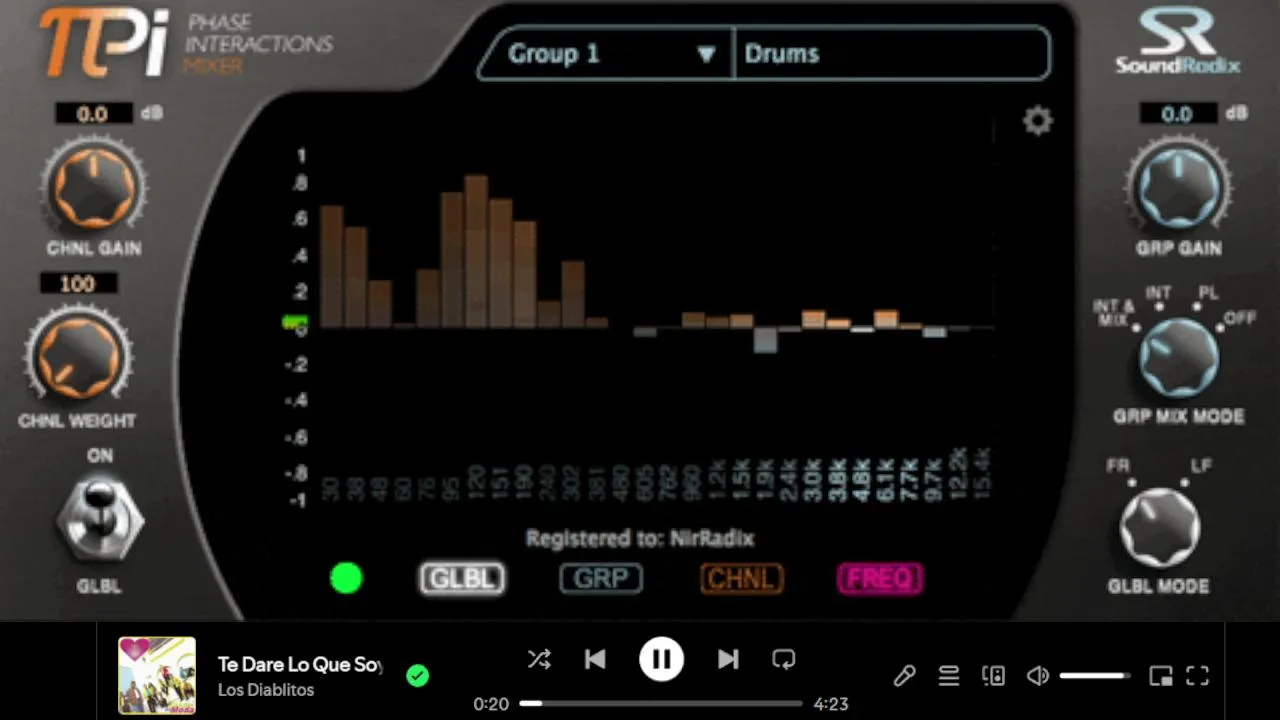1280x720 pixels.
Task: Click the player volume slider
Action: coord(1095,676)
